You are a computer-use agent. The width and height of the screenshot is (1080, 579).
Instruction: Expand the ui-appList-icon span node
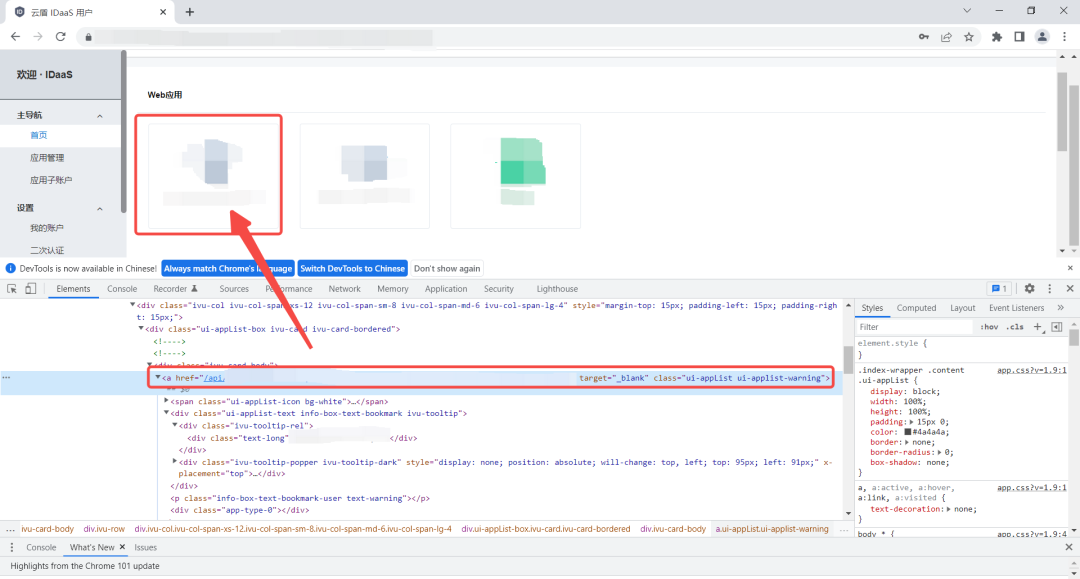pos(166,401)
